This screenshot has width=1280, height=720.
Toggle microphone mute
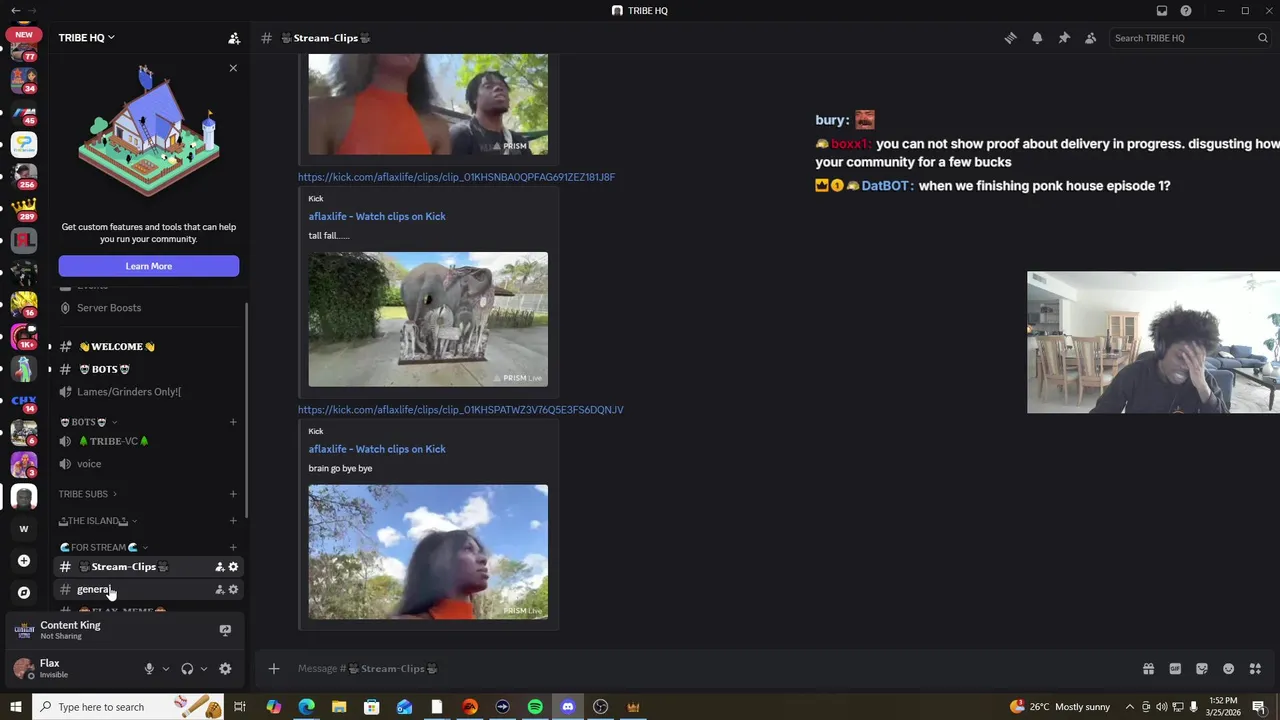[x=149, y=669]
